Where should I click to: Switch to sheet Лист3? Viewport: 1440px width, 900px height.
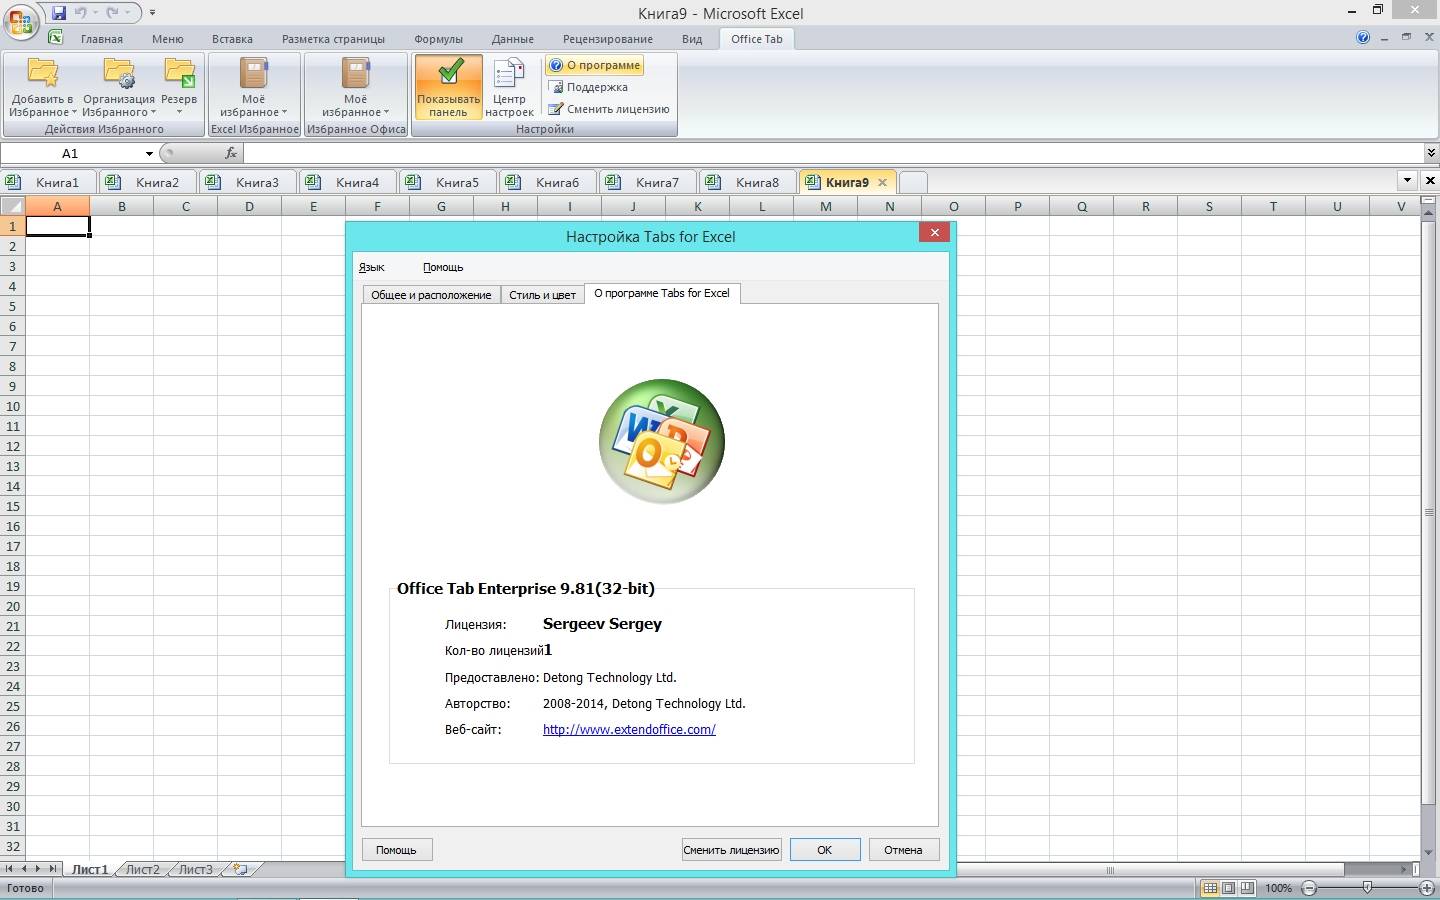pos(196,870)
